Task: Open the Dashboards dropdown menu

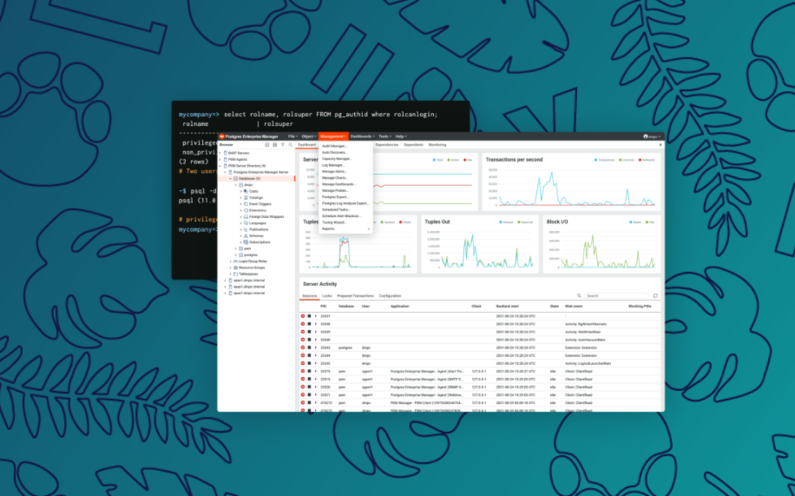Action: click(x=362, y=136)
